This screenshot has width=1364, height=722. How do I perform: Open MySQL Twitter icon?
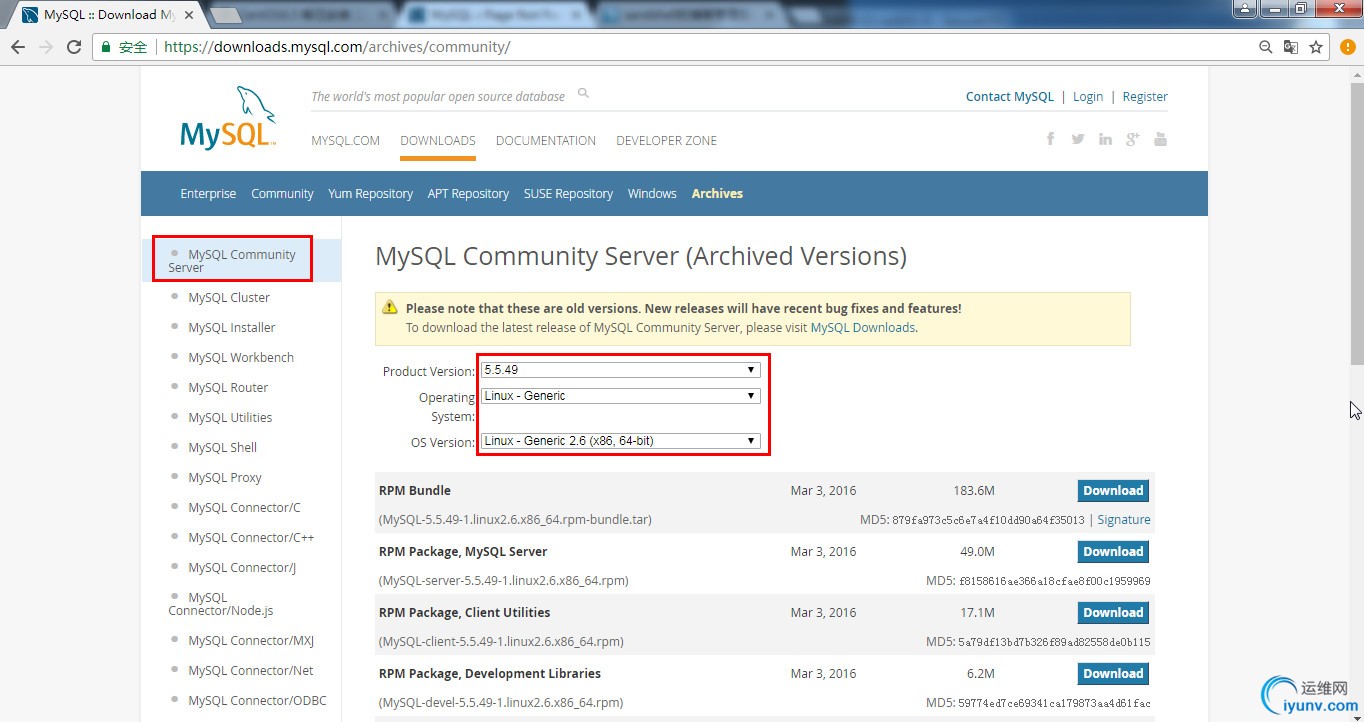click(1077, 139)
